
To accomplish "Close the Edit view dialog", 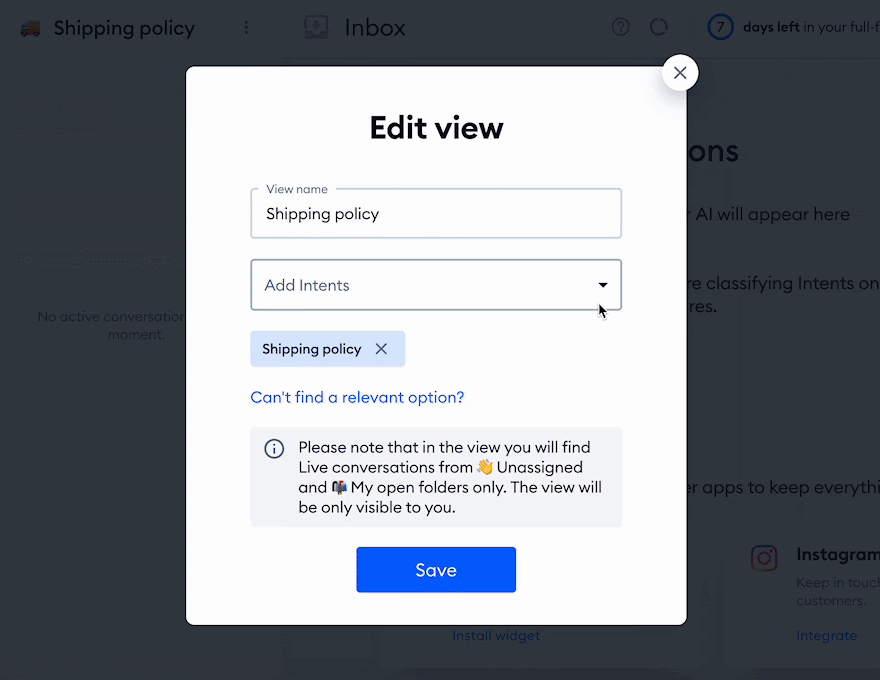I will coord(680,72).
